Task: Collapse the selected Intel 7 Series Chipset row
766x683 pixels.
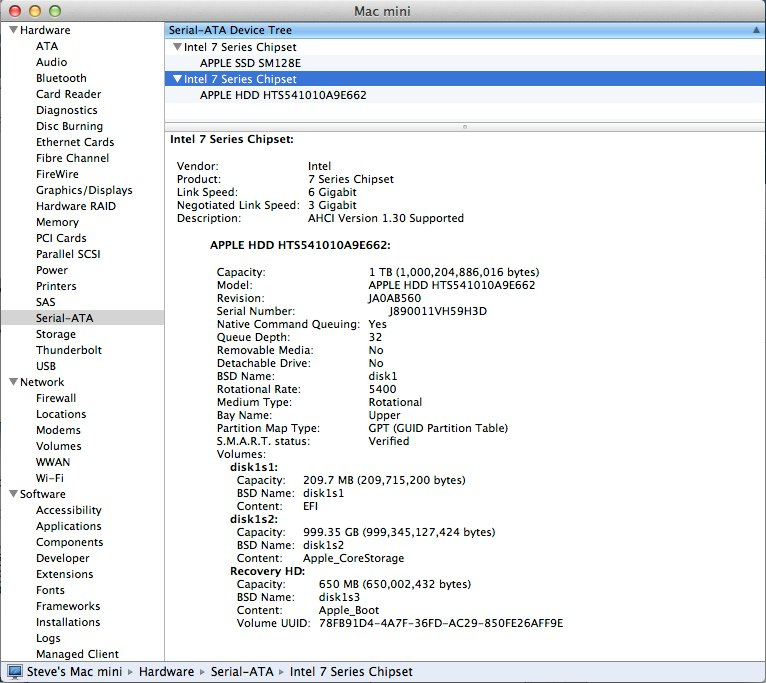Action: (177, 79)
